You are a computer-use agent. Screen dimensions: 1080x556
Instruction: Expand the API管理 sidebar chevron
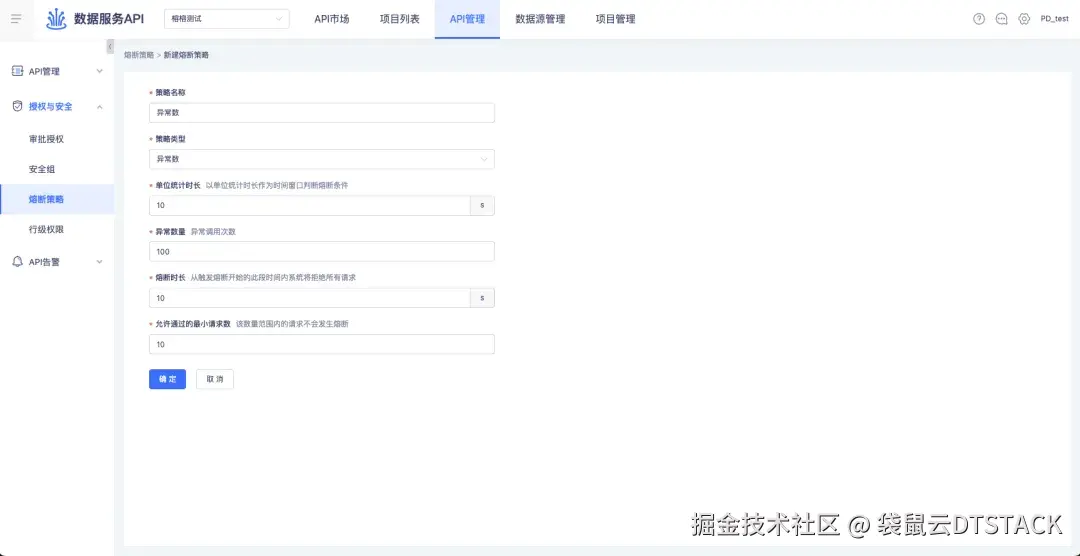(x=100, y=71)
